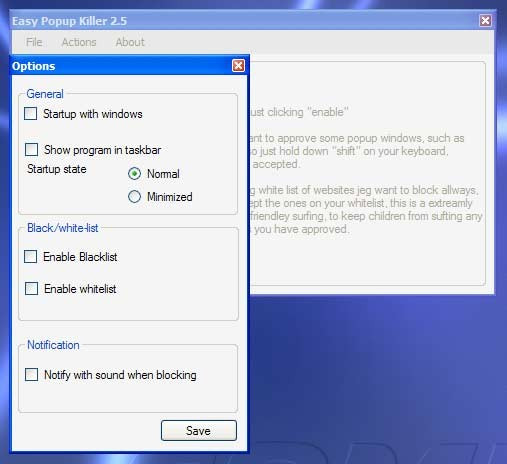
Task: Click the 'you have approved.' text in main window
Action: click(x=302, y=229)
